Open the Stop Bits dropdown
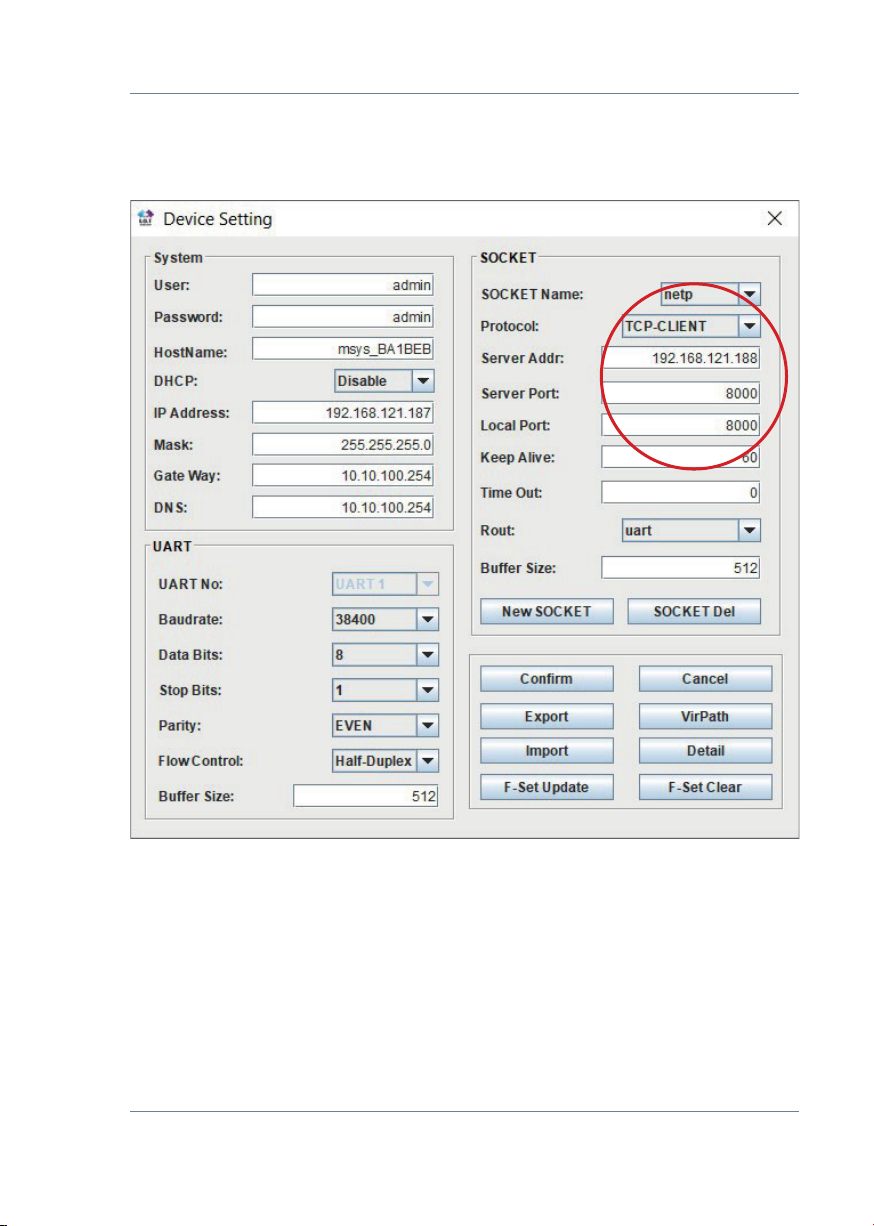Screen dimensions: 874x1226 point(385,691)
